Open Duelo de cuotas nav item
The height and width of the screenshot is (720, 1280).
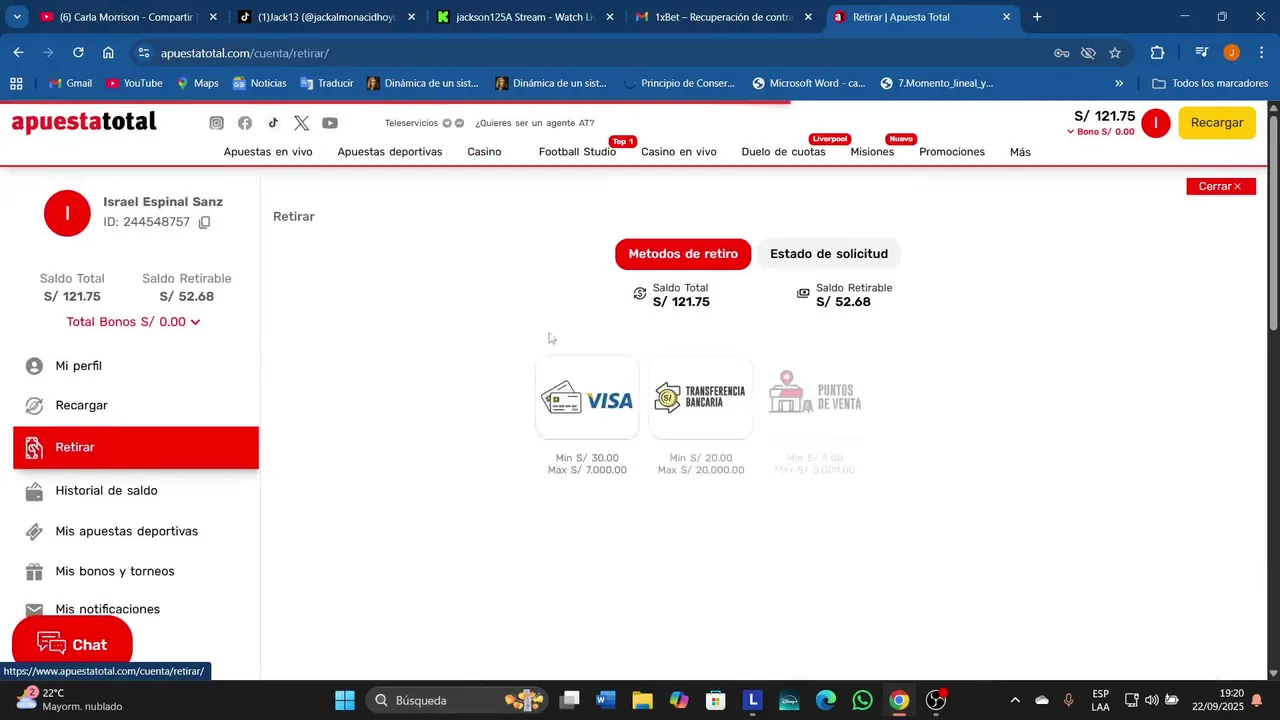click(x=783, y=152)
